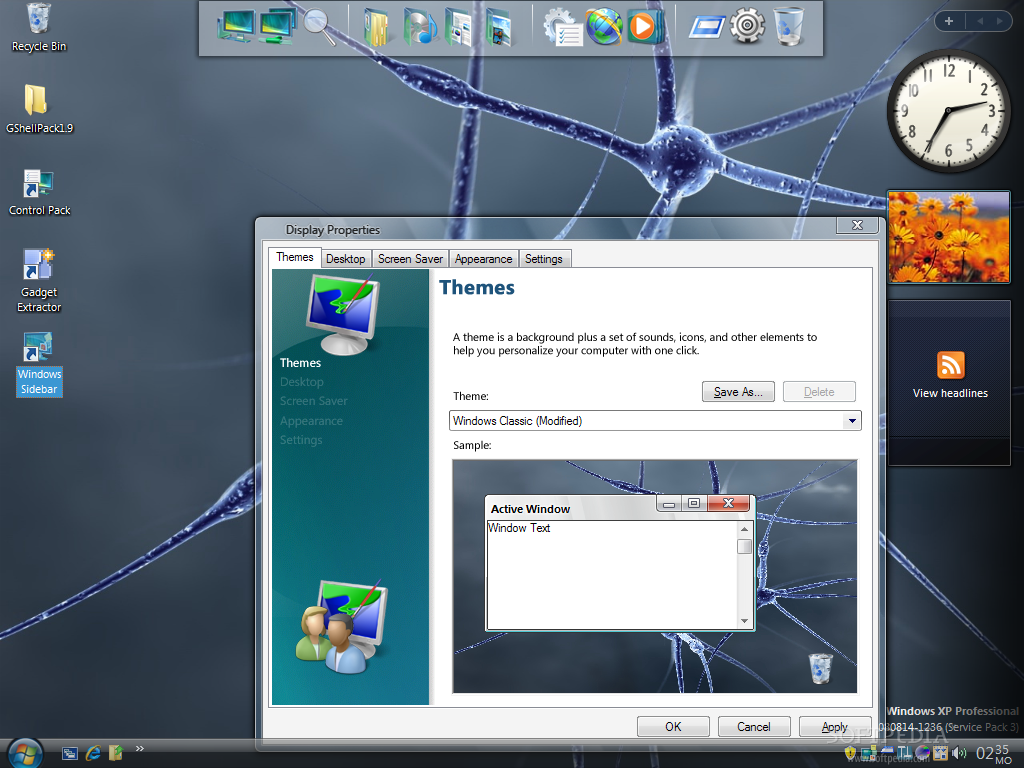
Task: Click OK in Display Properties
Action: pos(673,727)
